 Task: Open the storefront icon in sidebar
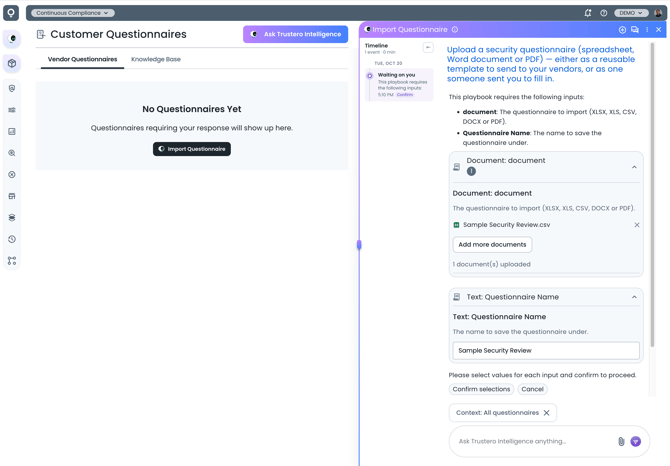[x=12, y=196]
